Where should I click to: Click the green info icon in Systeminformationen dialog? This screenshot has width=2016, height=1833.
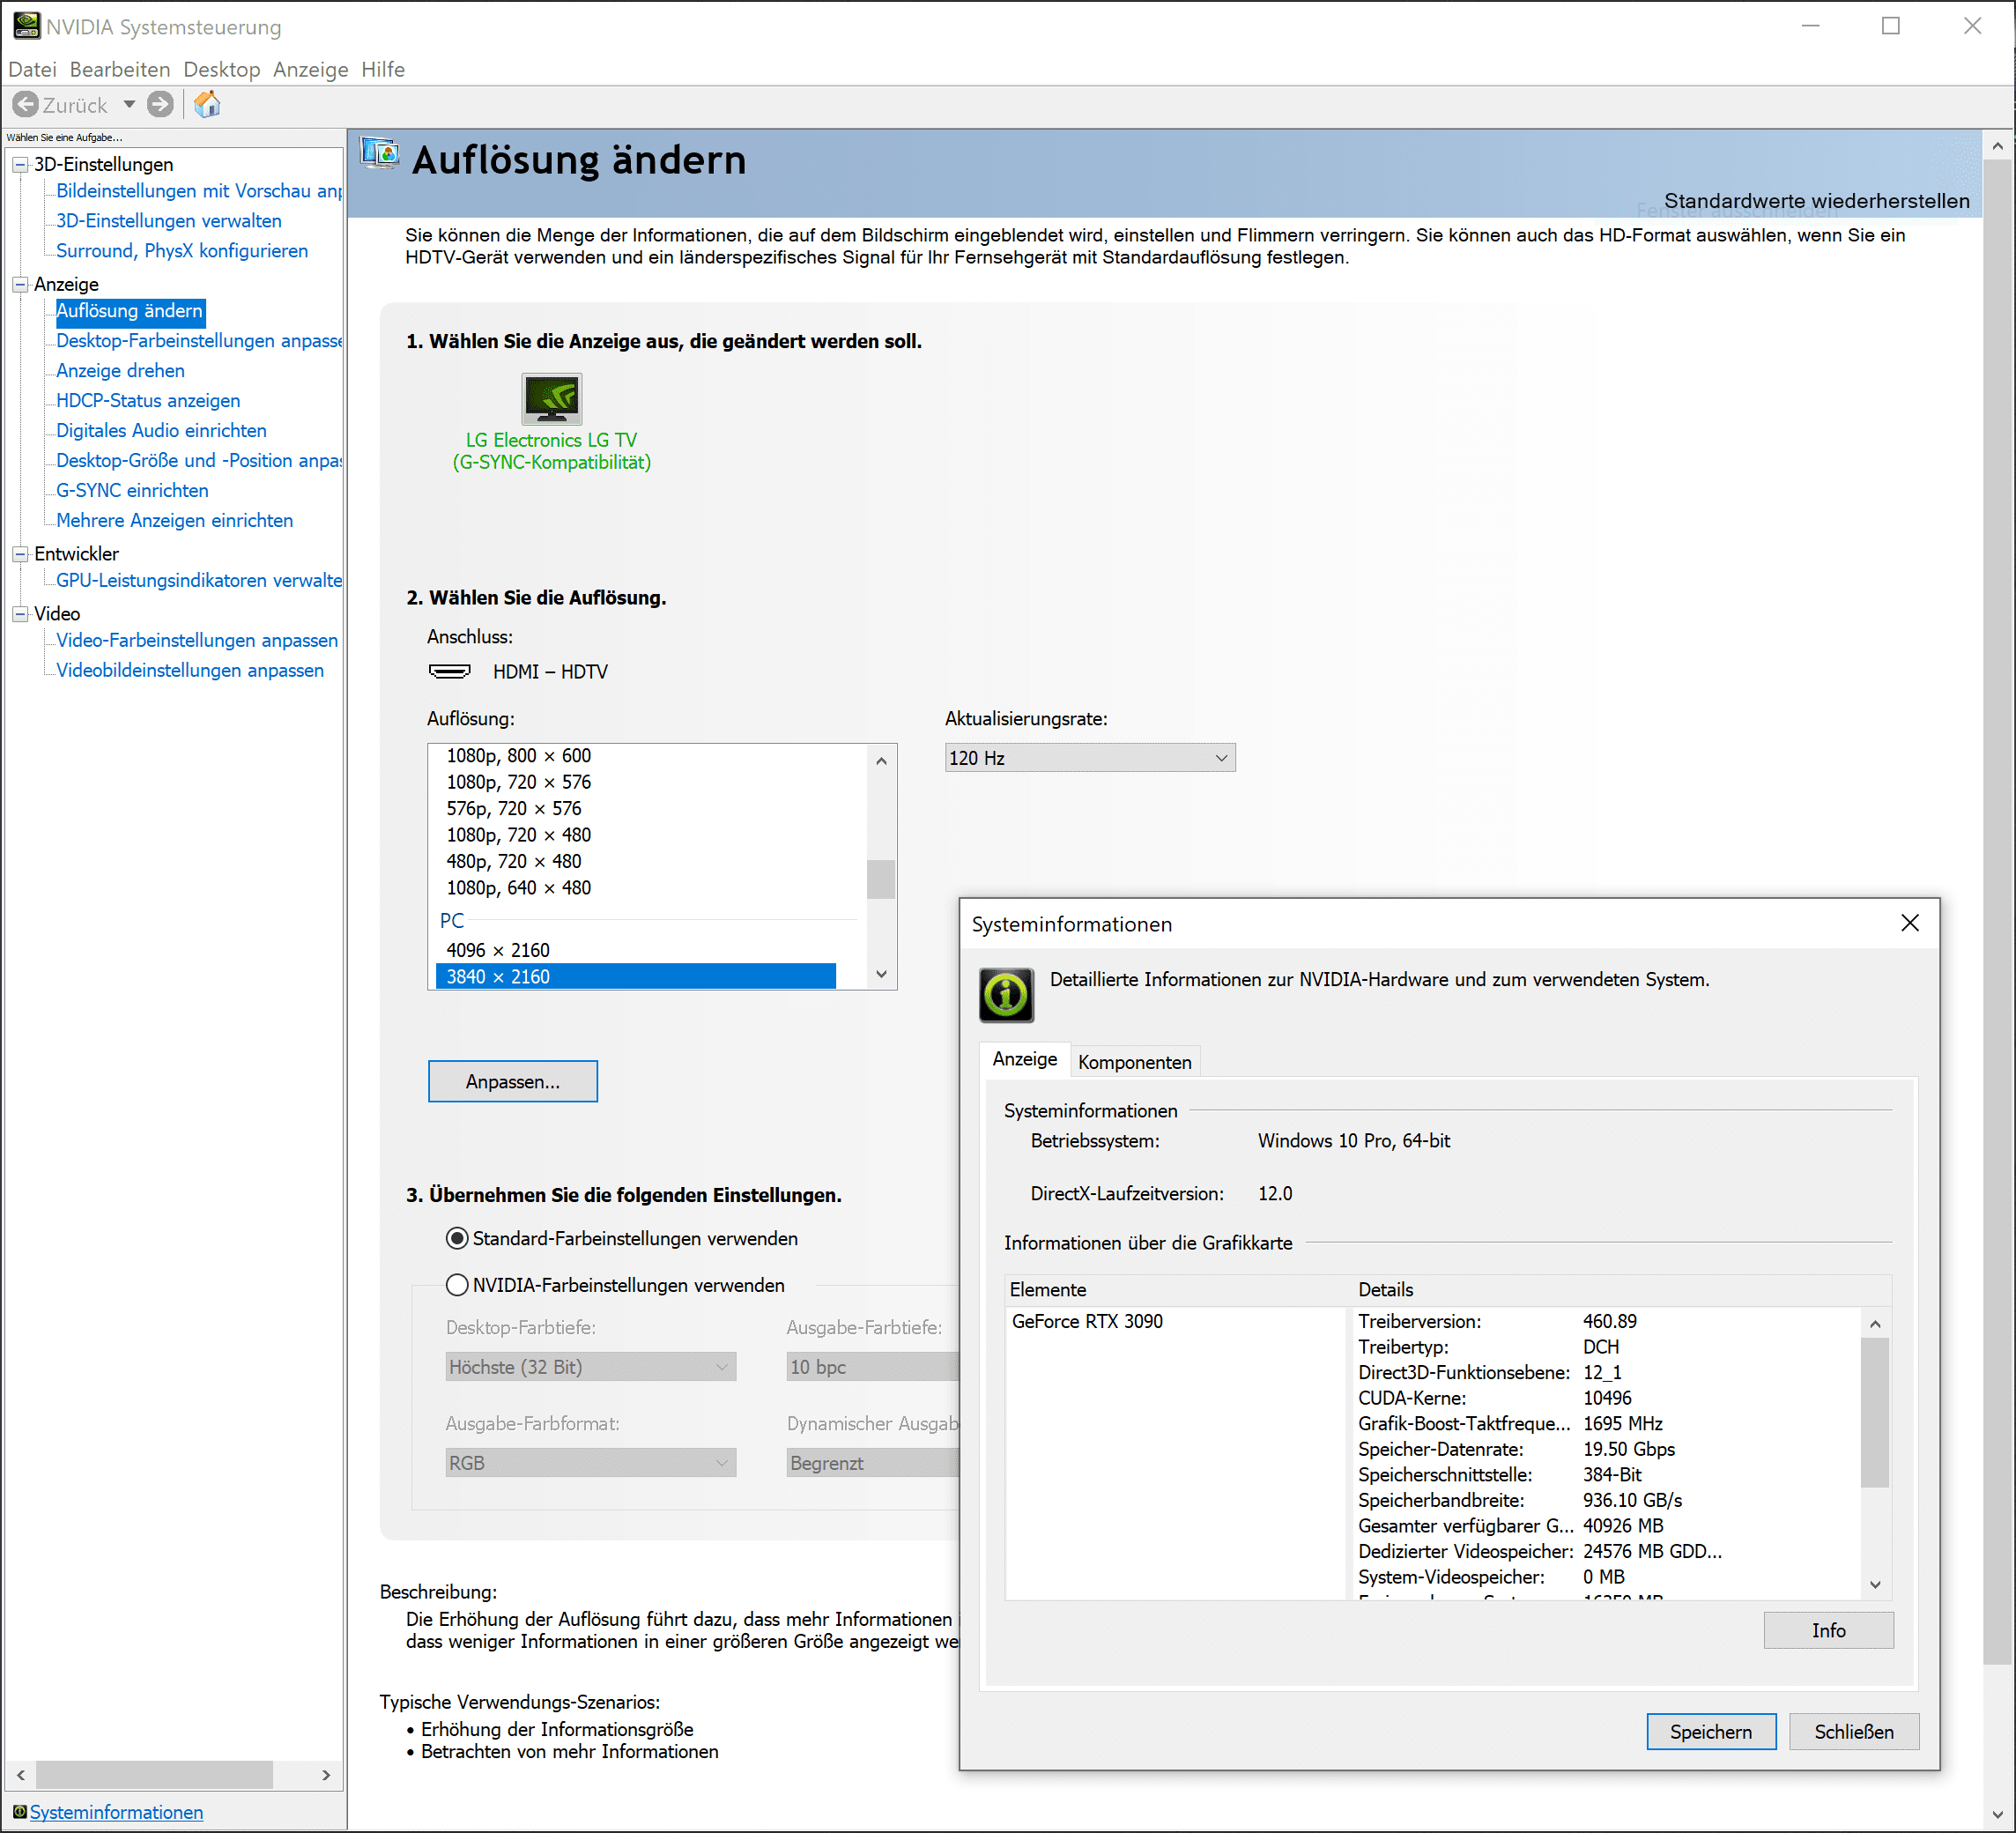coord(1006,994)
